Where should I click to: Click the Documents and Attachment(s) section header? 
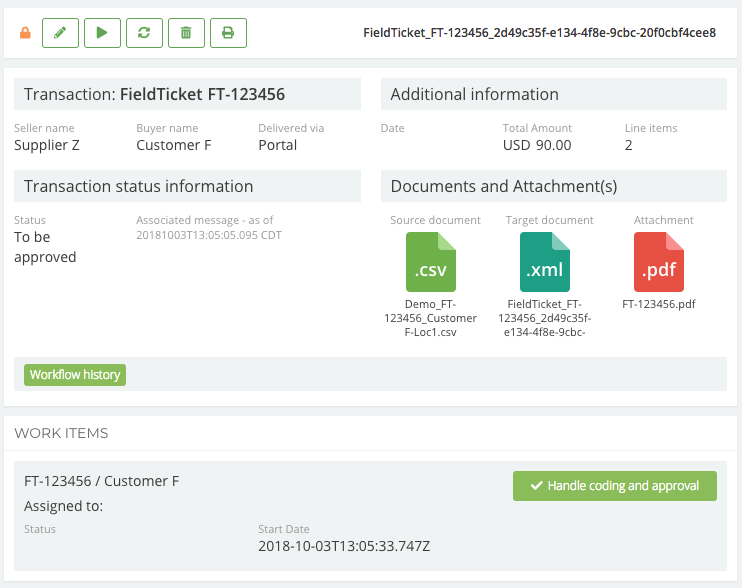503,187
